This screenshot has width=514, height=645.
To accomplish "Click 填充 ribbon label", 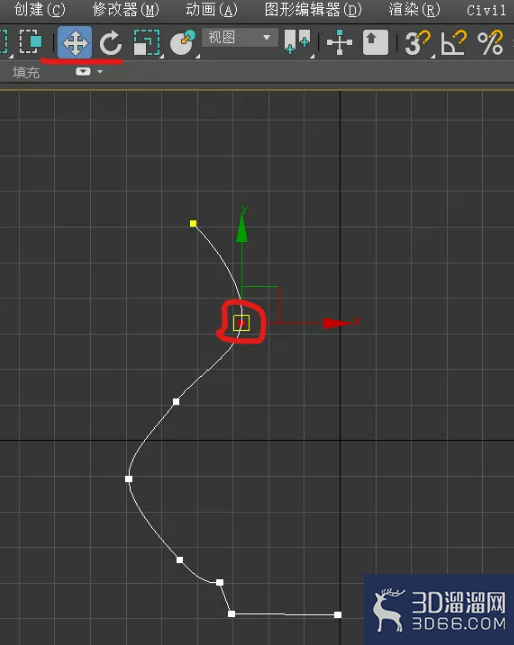I will [x=26, y=72].
